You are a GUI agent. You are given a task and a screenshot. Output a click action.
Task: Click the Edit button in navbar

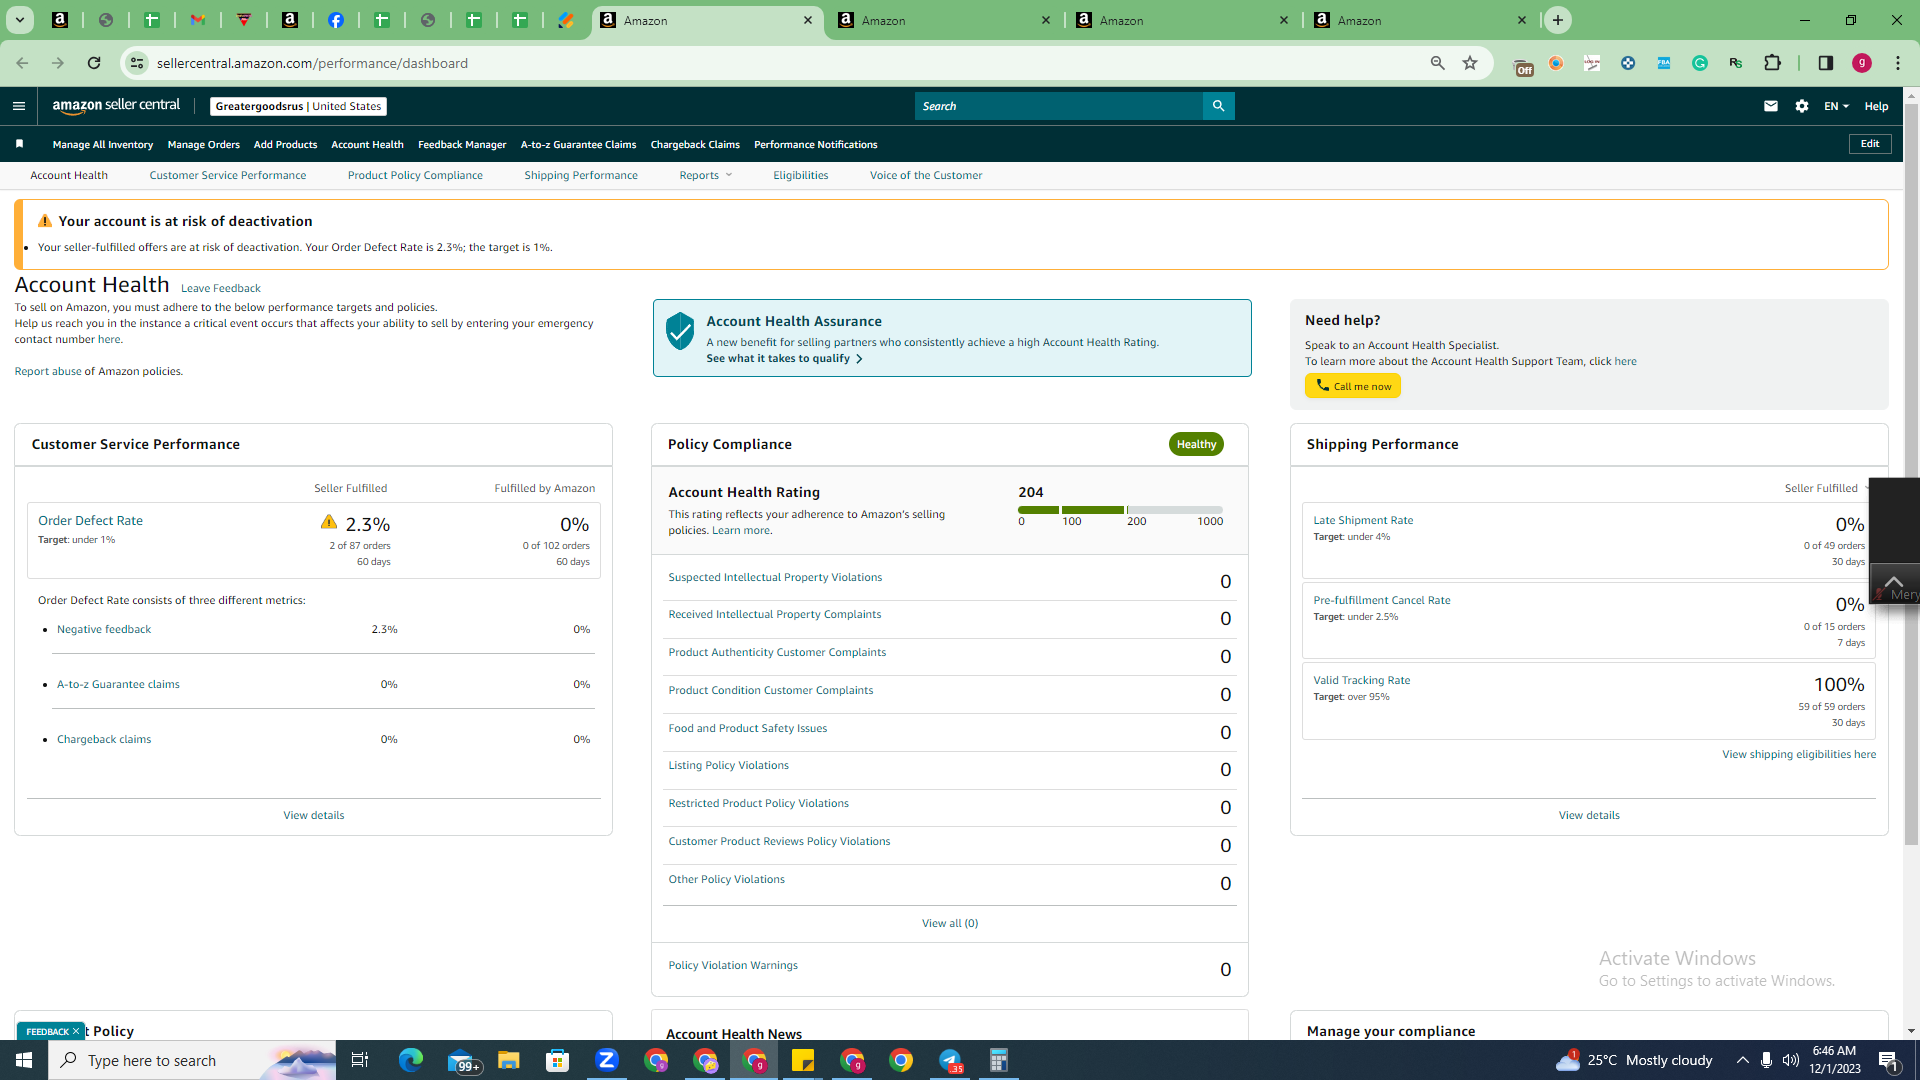(x=1870, y=144)
